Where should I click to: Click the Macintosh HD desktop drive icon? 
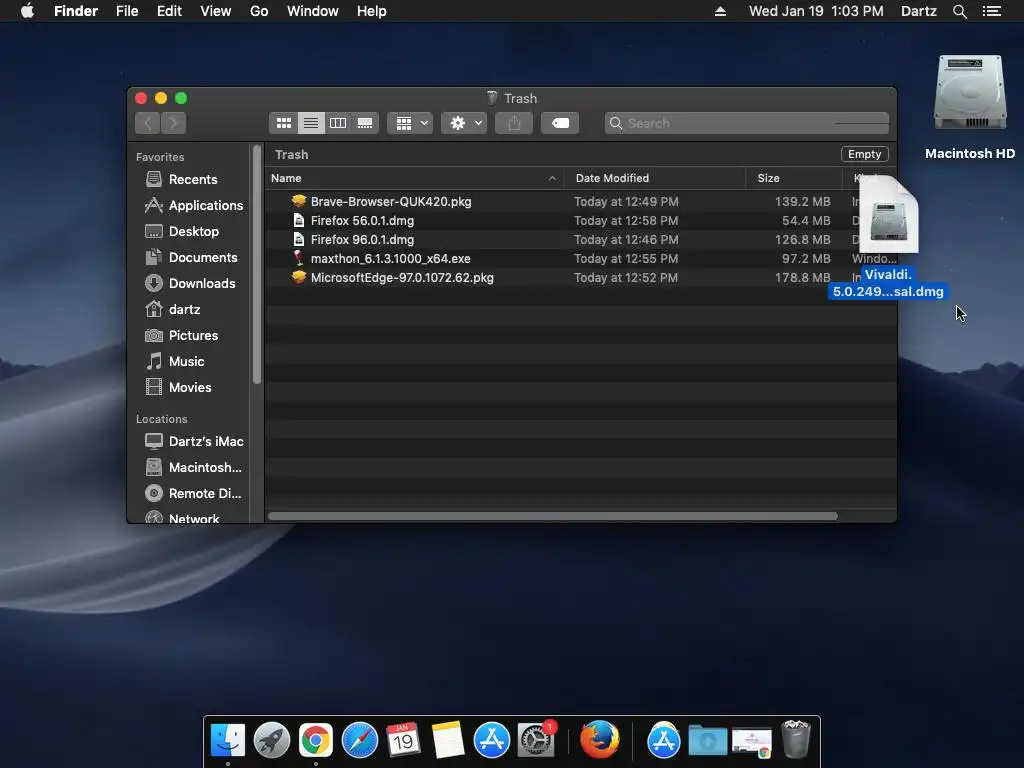point(970,93)
